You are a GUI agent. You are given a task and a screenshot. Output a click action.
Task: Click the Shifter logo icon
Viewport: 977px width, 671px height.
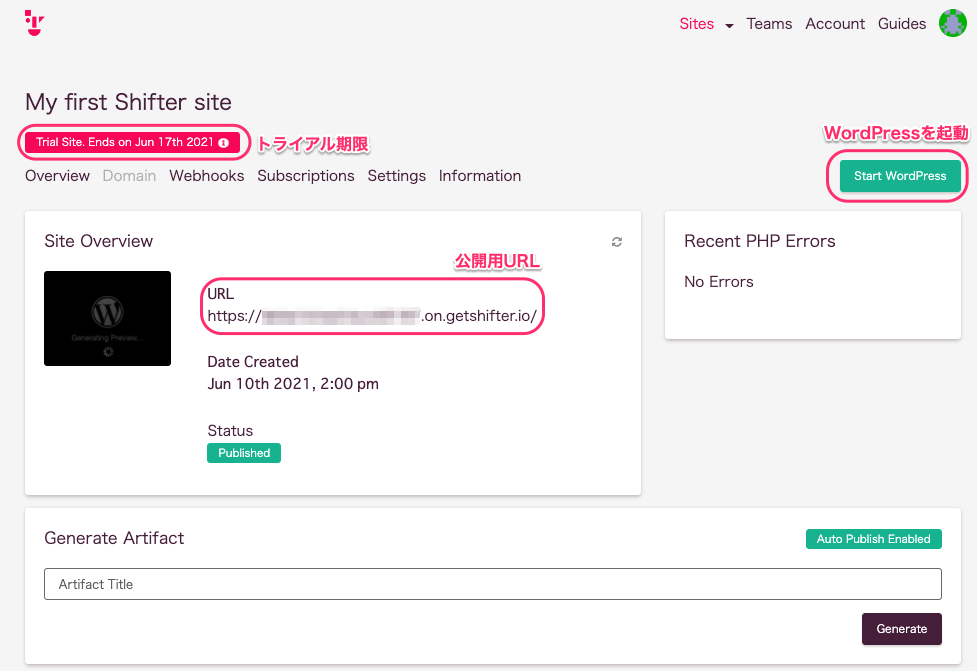click(34, 23)
